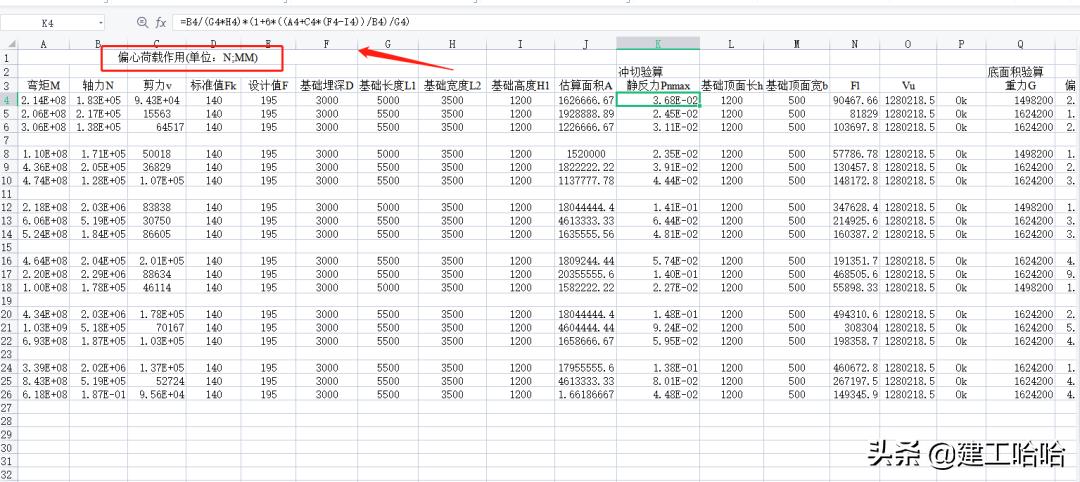Select active cell K4 with 3.68E-02
This screenshot has height=482, width=1080.
click(657, 101)
